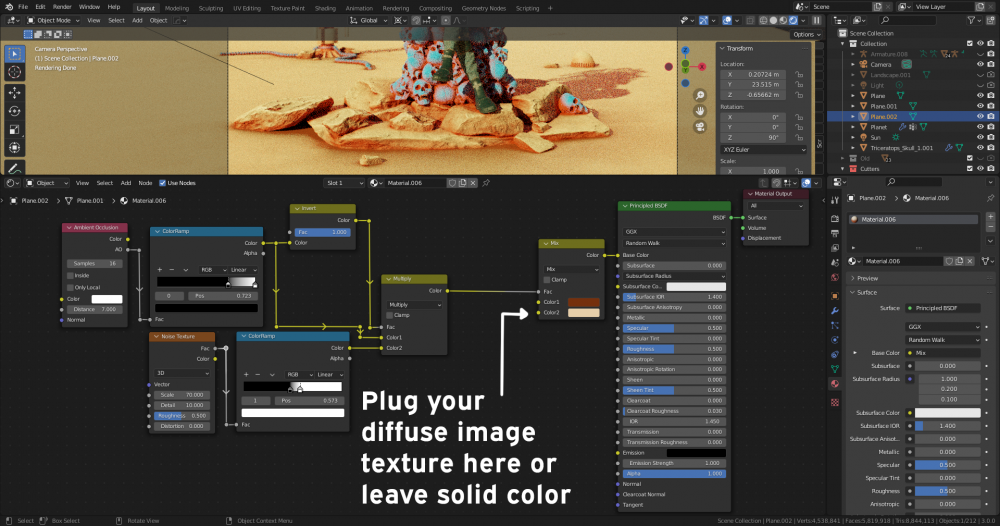The width and height of the screenshot is (1000, 526).
Task: Hide the Sun object via eye icon
Action: [x=980, y=137]
